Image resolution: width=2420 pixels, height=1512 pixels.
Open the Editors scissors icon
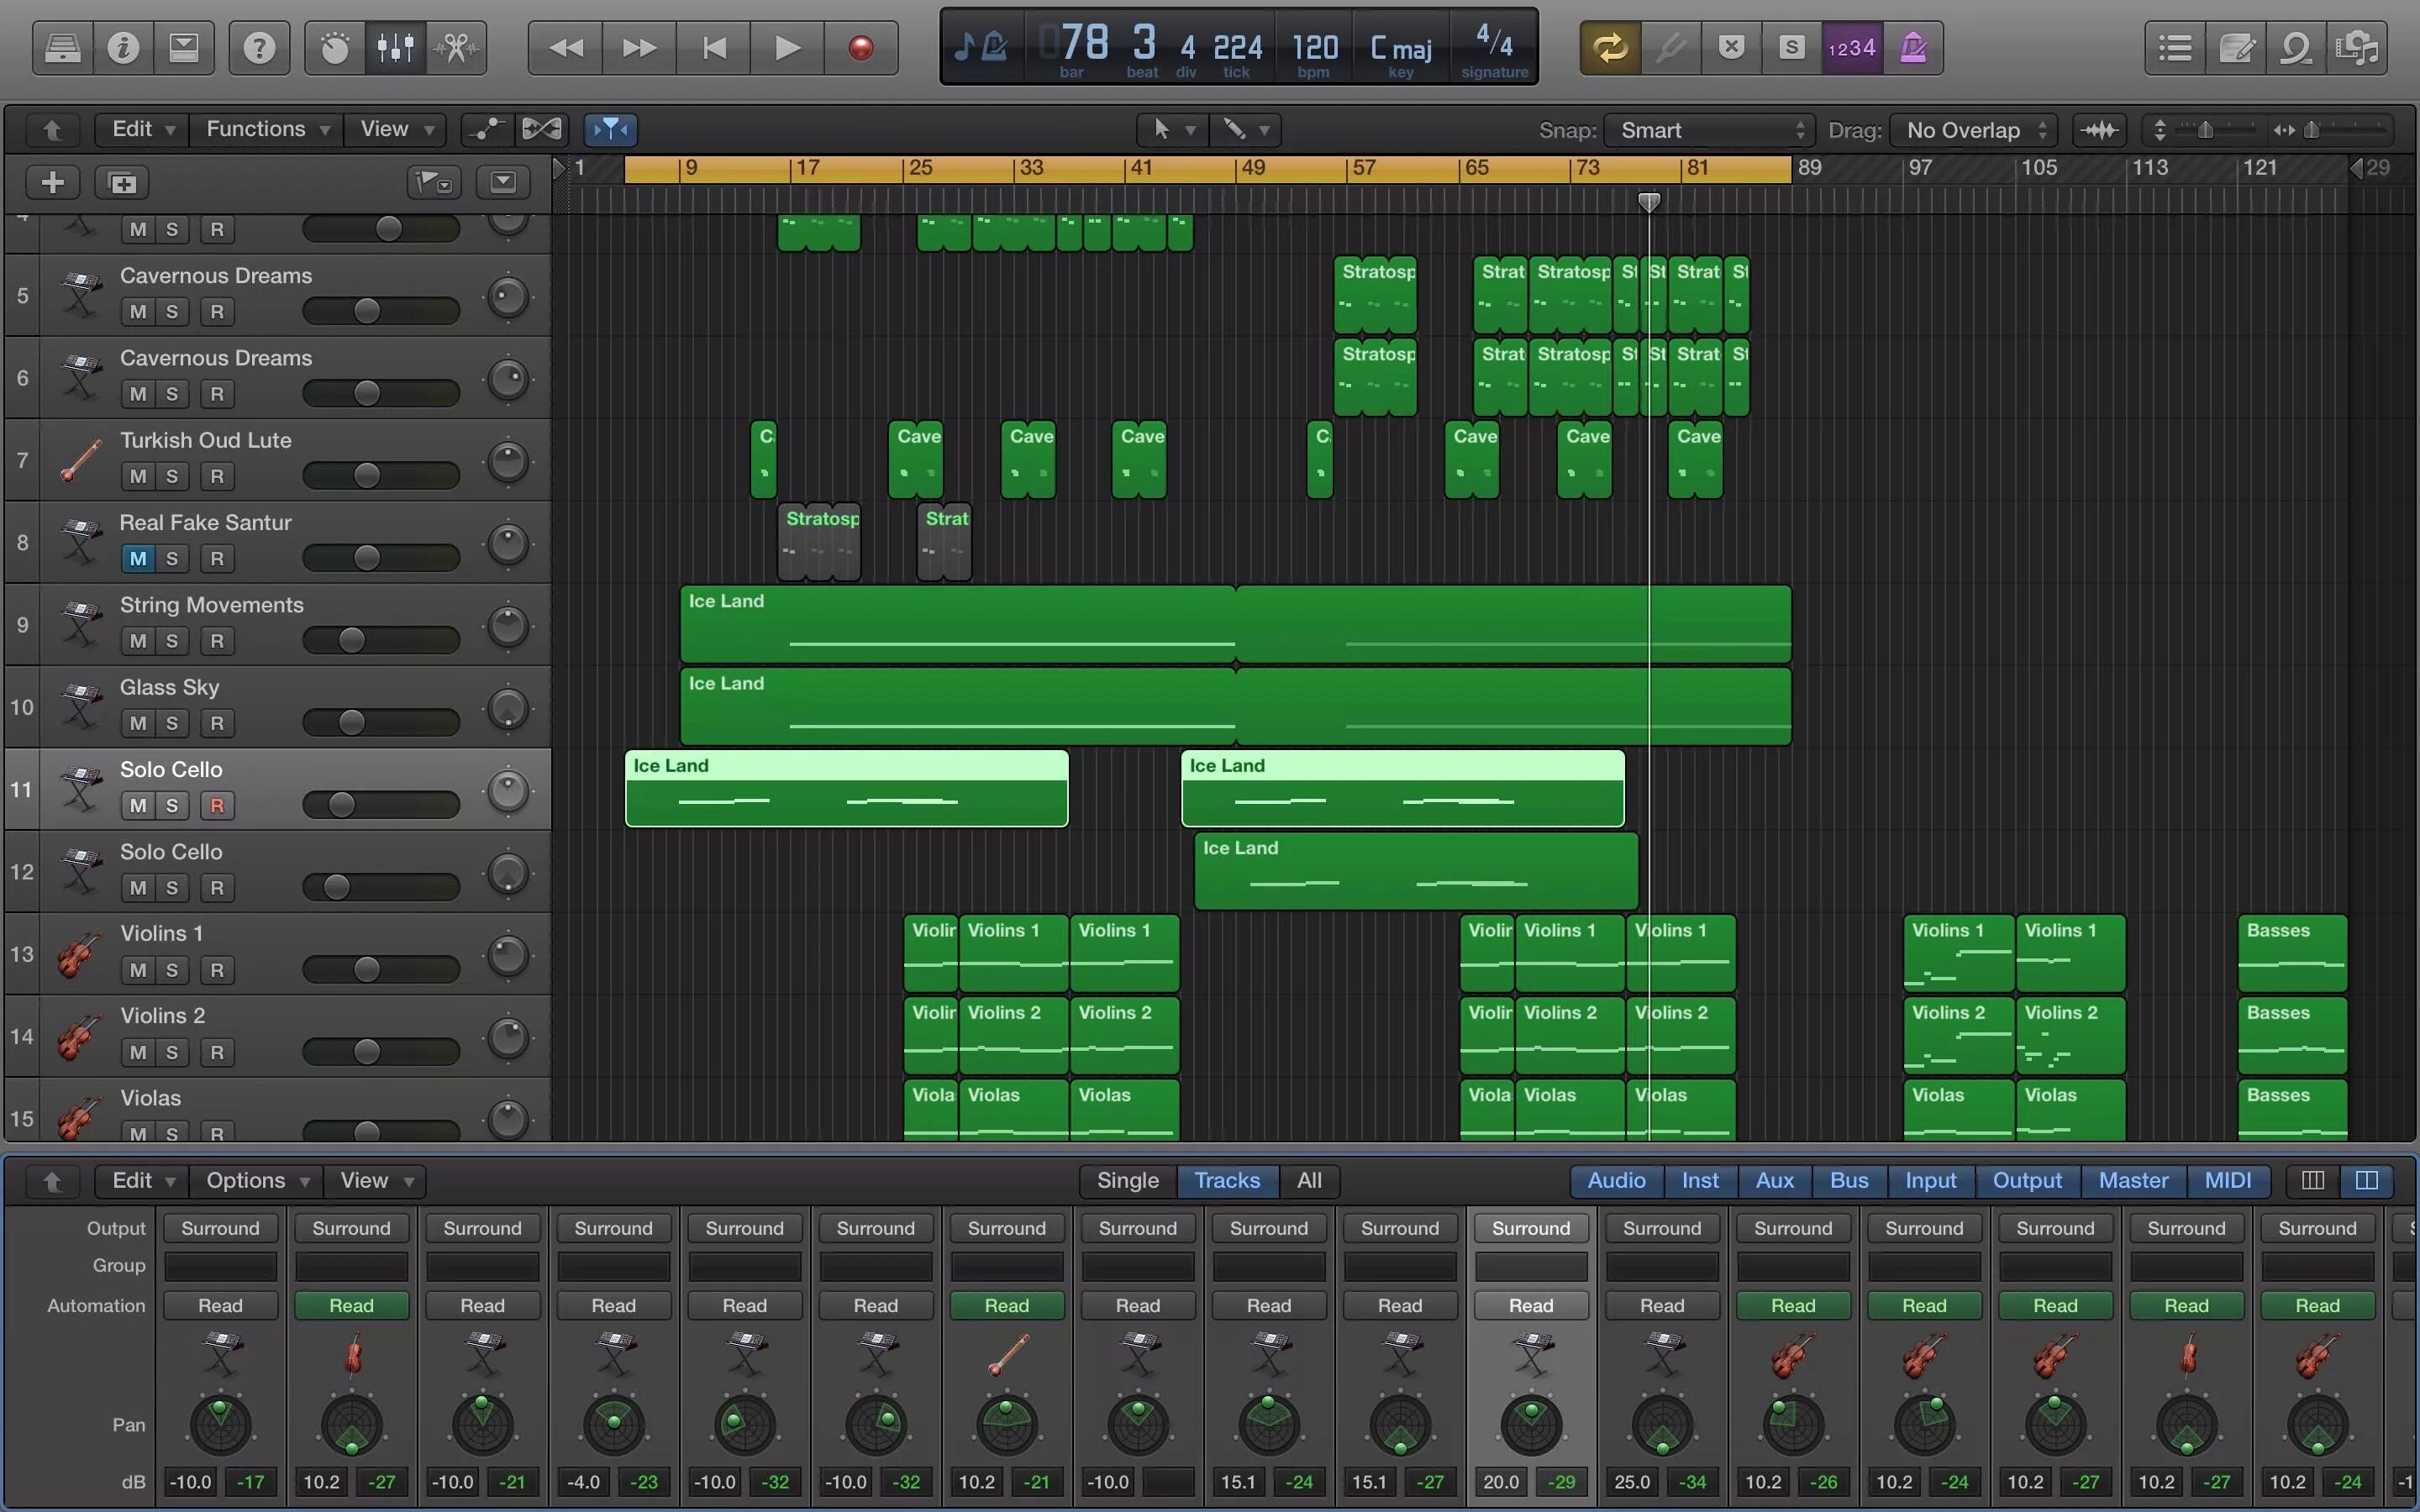[457, 47]
